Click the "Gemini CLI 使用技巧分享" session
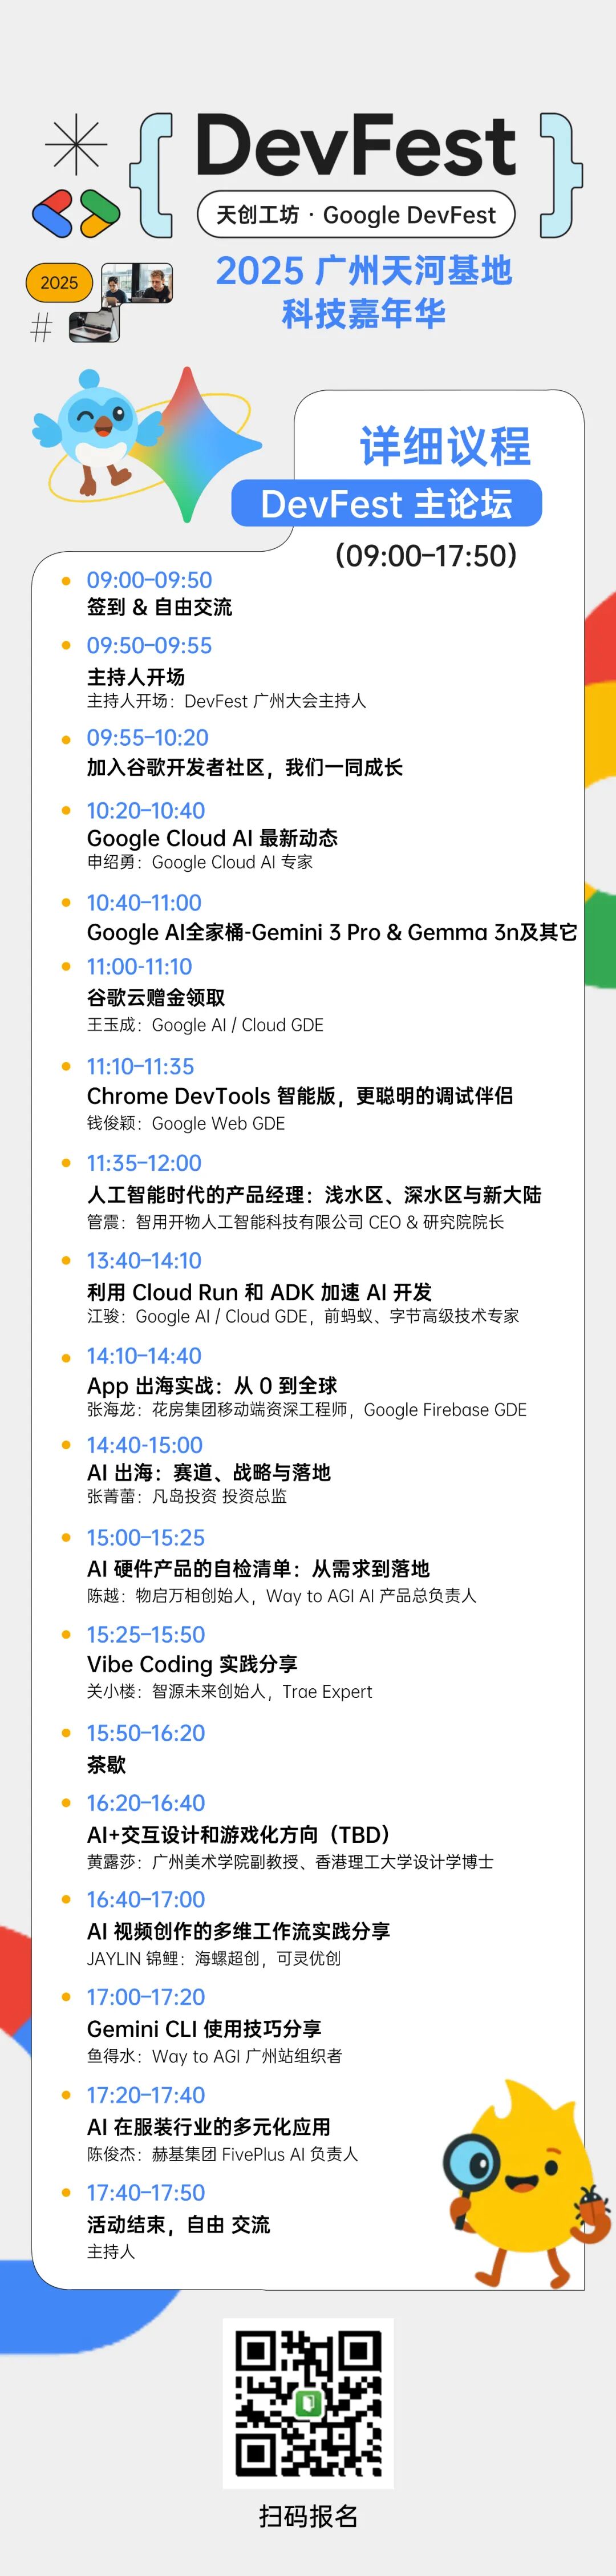 coord(204,2028)
